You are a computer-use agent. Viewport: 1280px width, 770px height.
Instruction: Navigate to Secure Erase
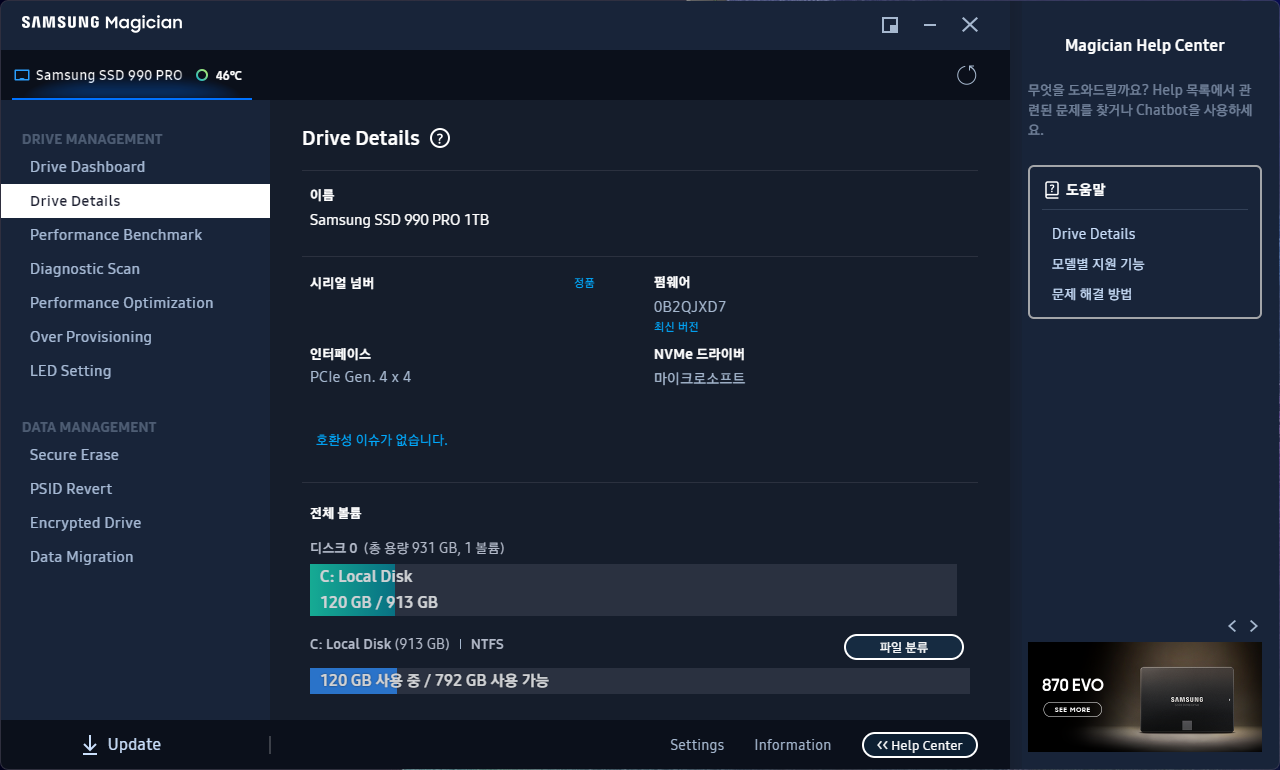(74, 454)
